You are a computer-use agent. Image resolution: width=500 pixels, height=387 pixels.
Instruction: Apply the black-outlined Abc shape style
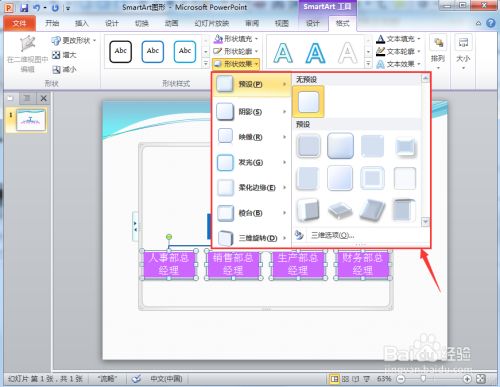(x=120, y=51)
